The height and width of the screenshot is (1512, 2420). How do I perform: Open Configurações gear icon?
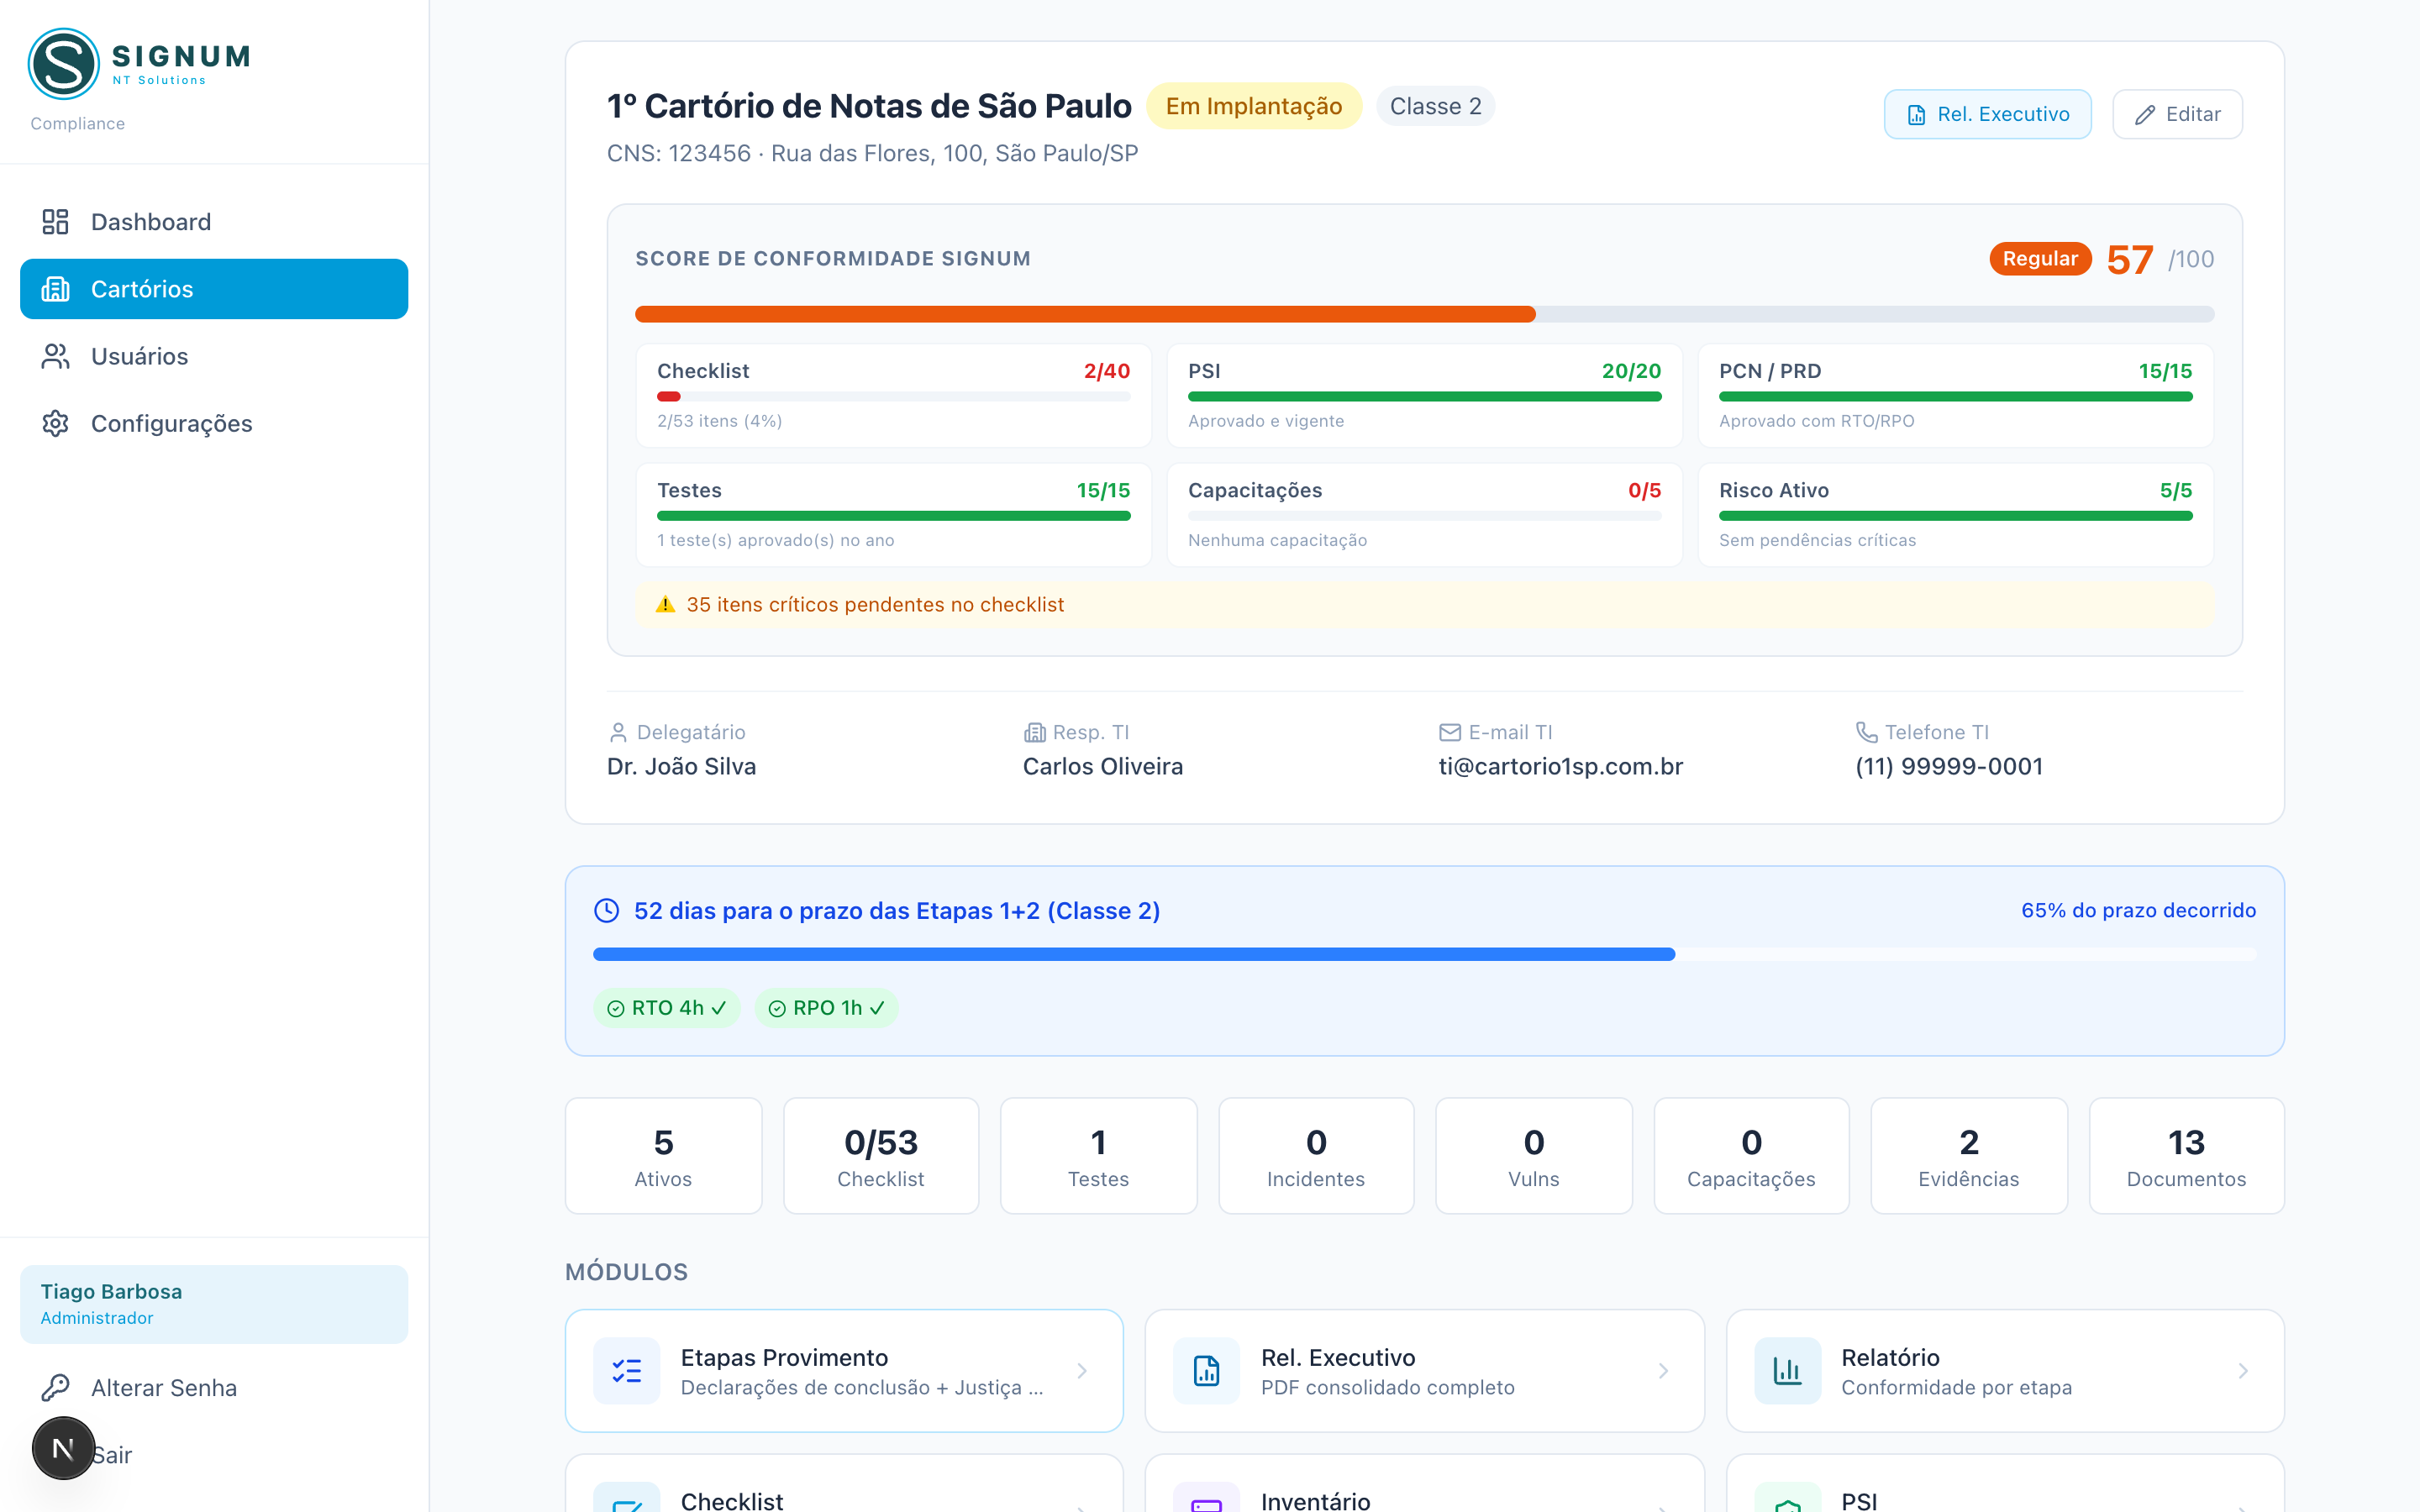[55, 423]
